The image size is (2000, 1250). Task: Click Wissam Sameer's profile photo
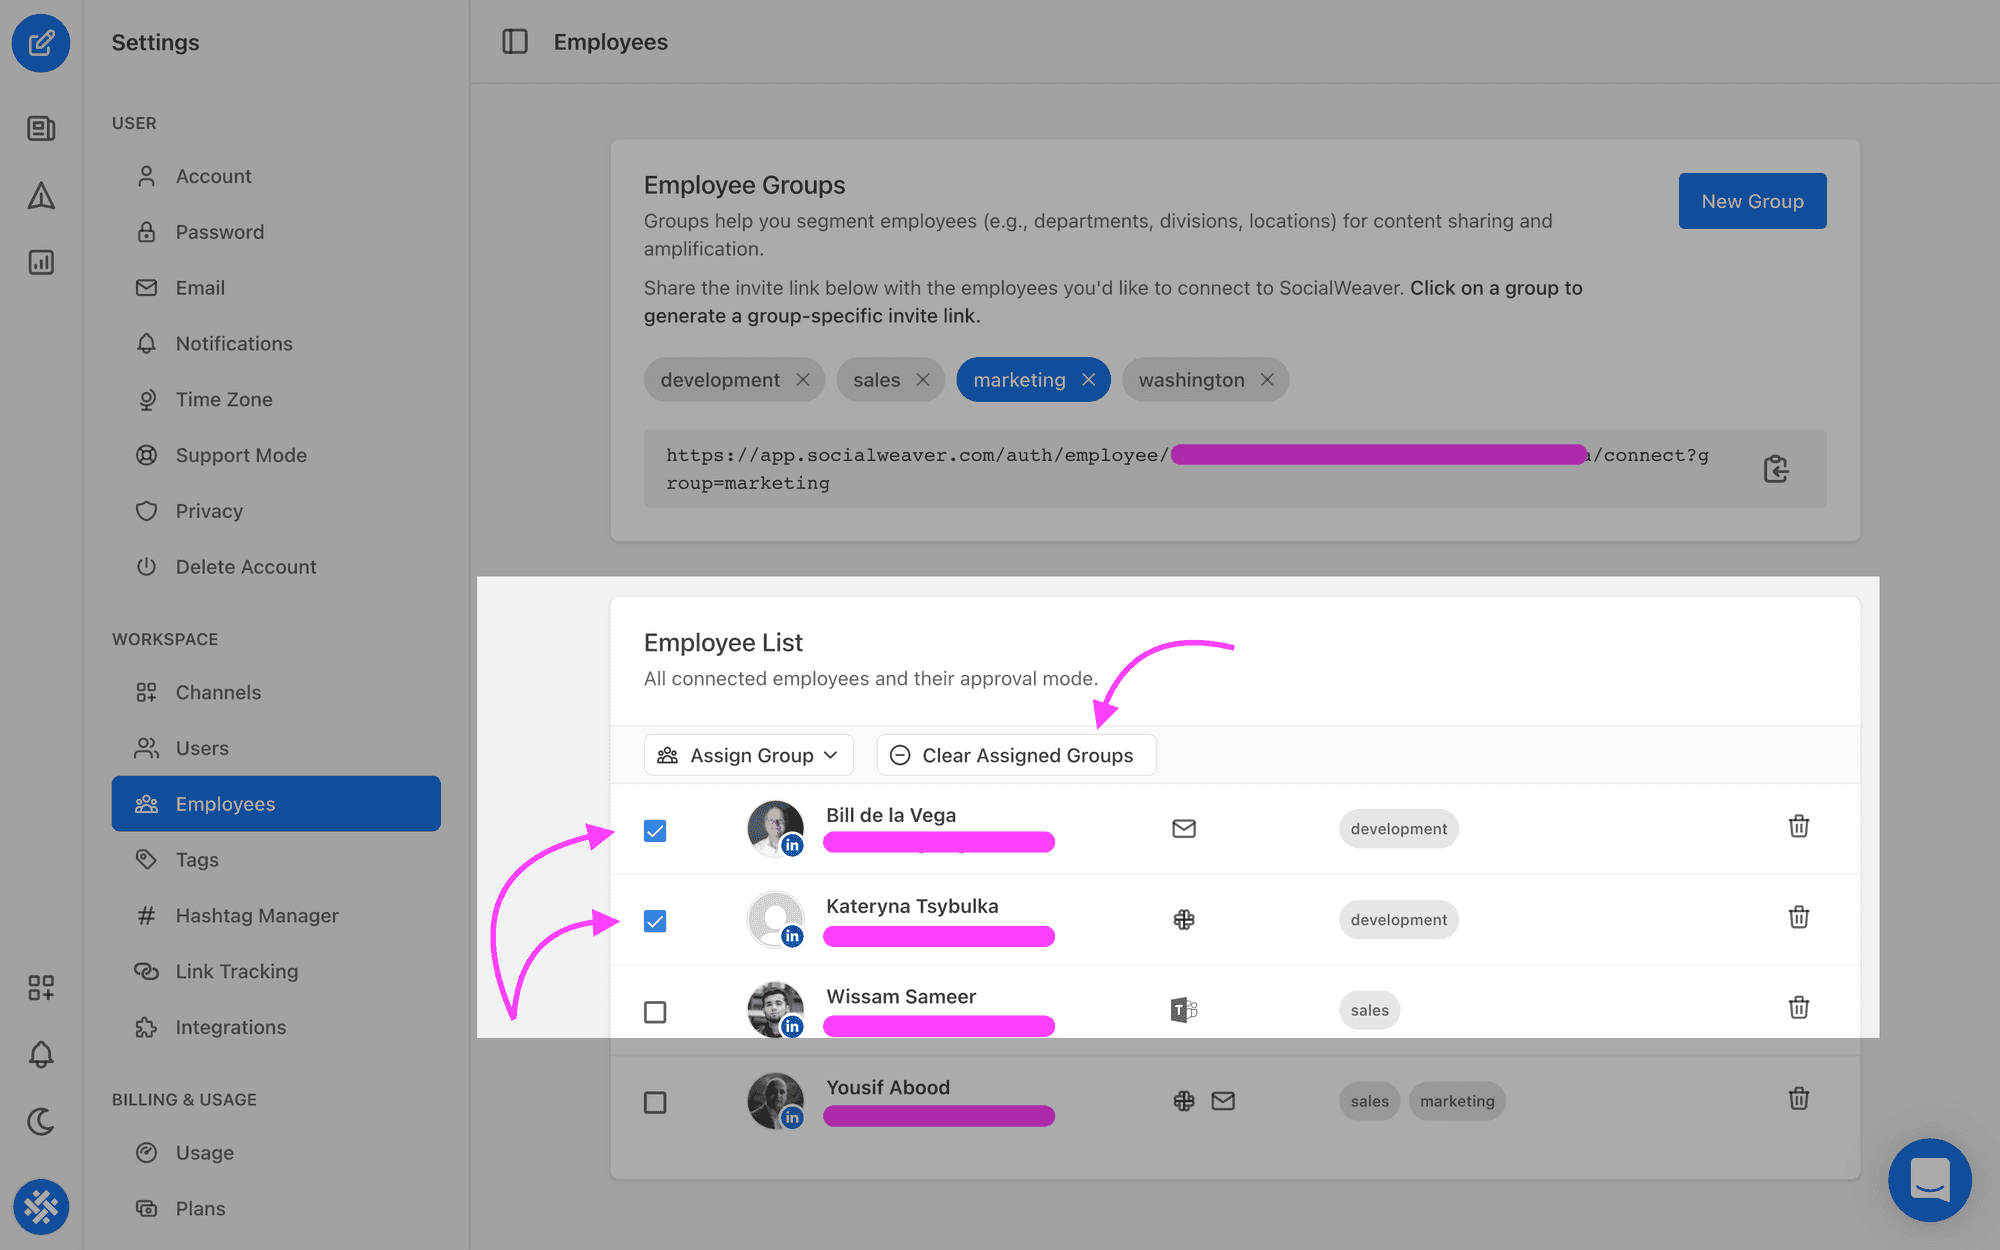click(775, 1010)
